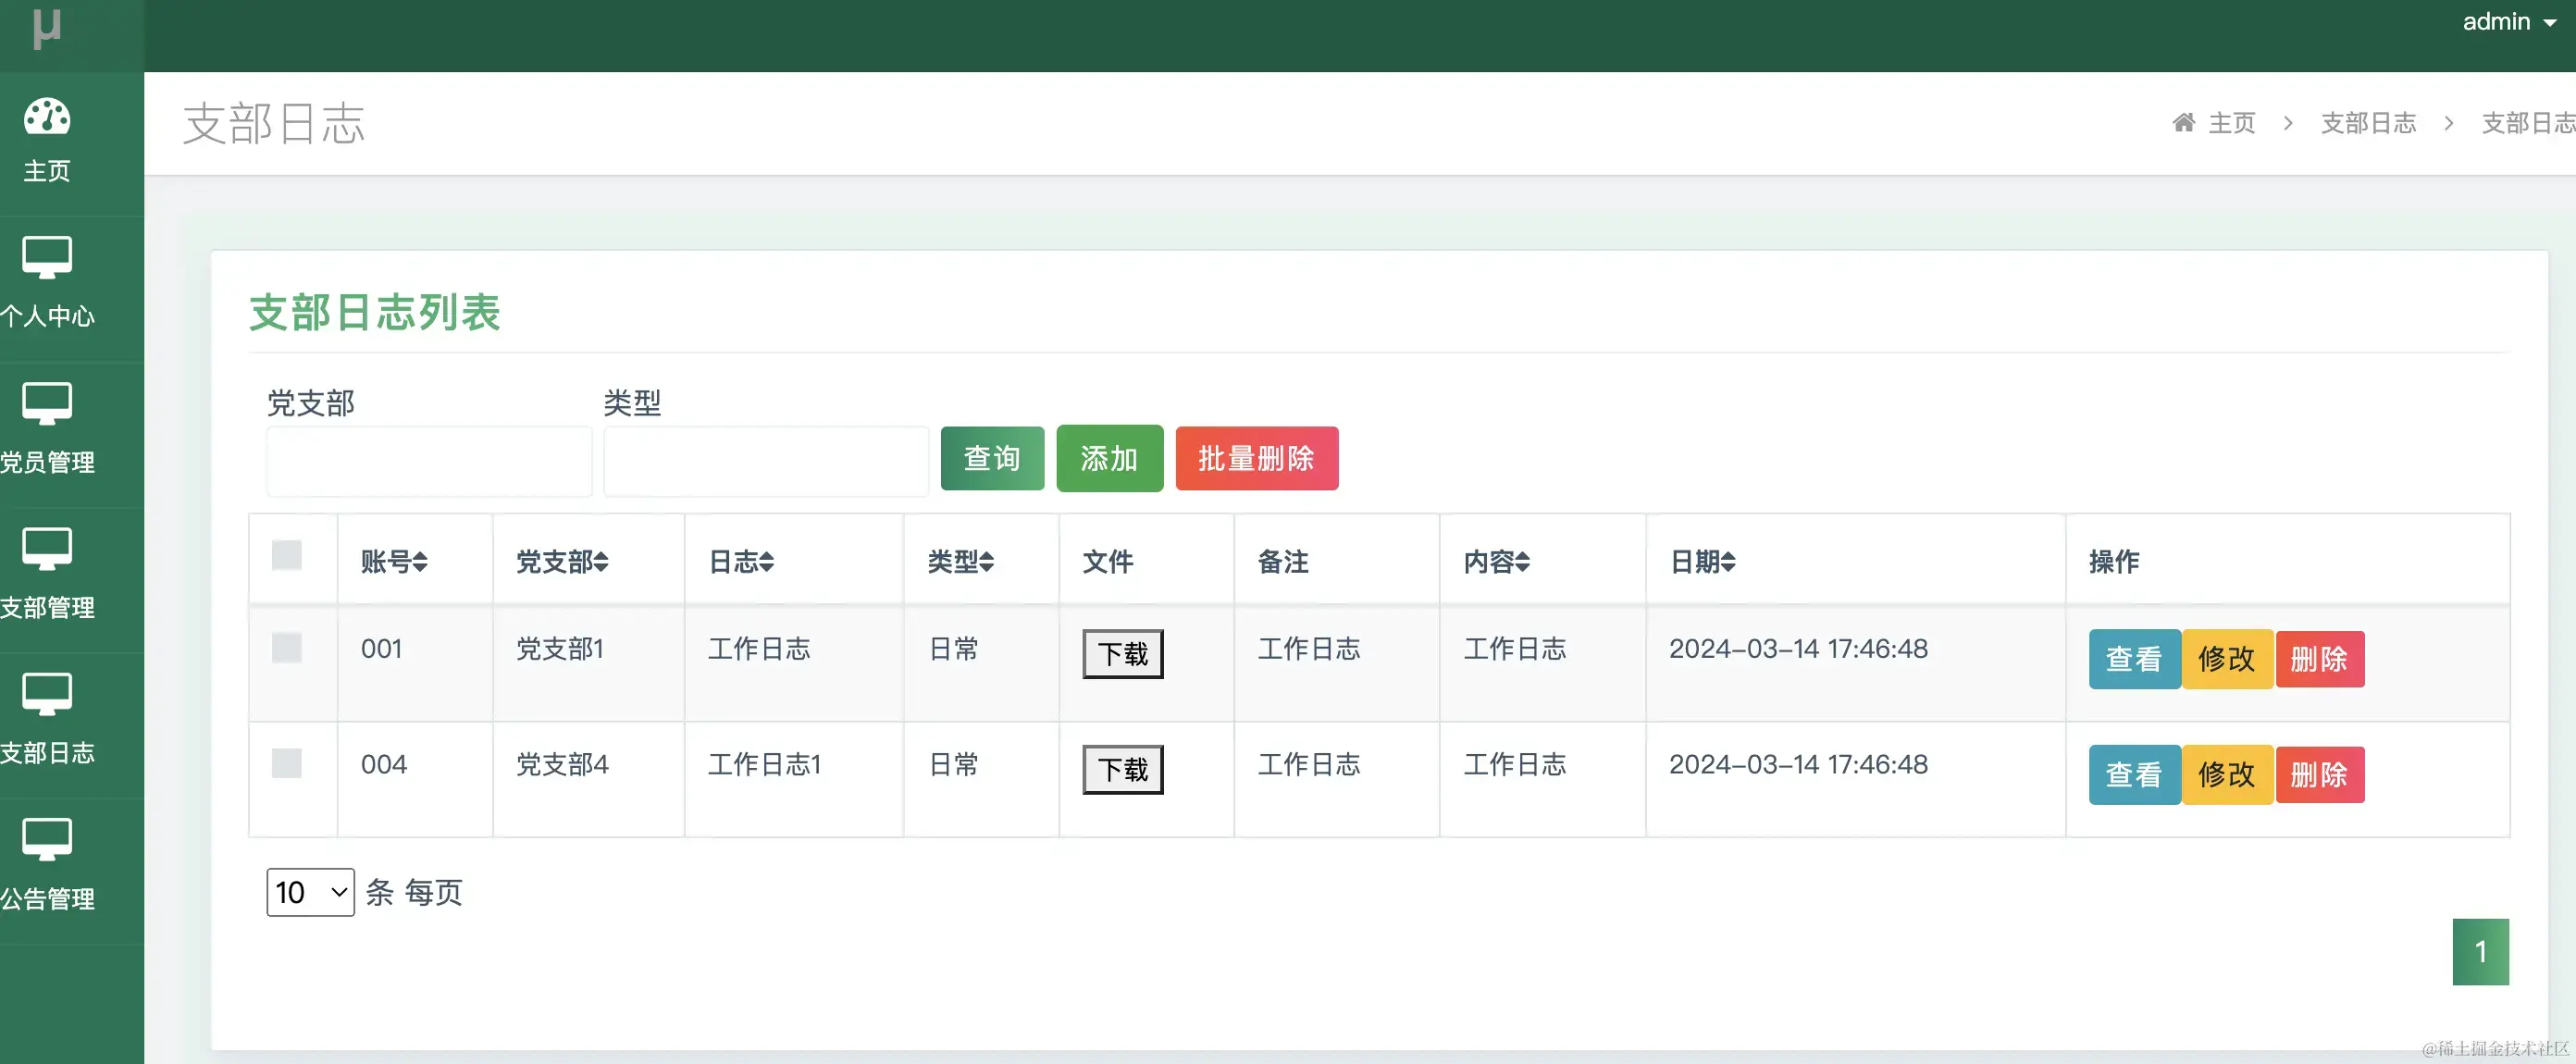Click the 查询 search button
The width and height of the screenshot is (2576, 1064).
pyautogui.click(x=991, y=458)
